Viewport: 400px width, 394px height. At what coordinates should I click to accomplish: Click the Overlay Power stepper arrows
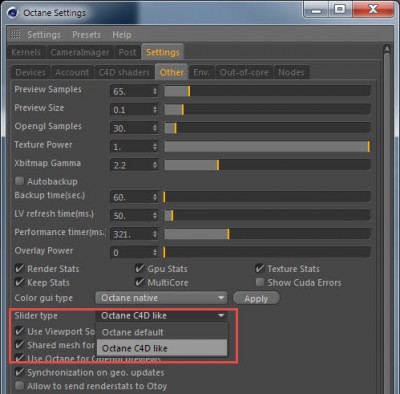click(x=155, y=252)
